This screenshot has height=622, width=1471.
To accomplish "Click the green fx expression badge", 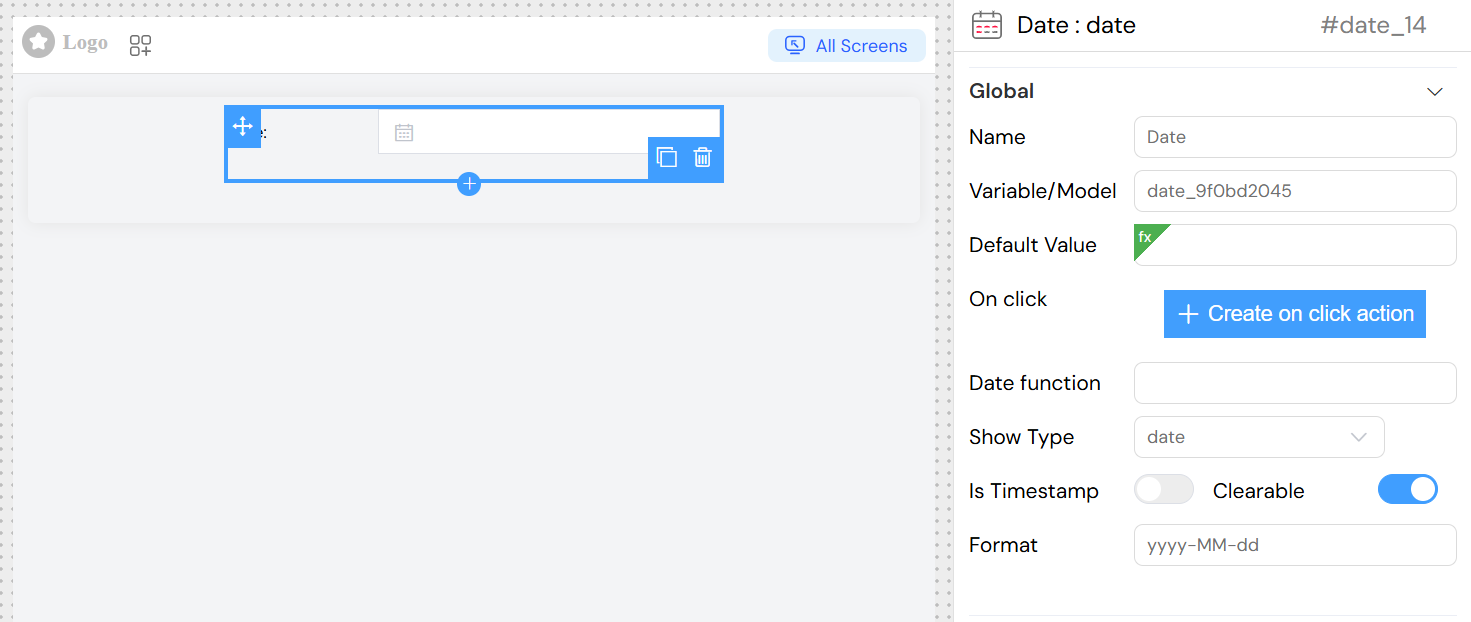I will [x=1146, y=237].
